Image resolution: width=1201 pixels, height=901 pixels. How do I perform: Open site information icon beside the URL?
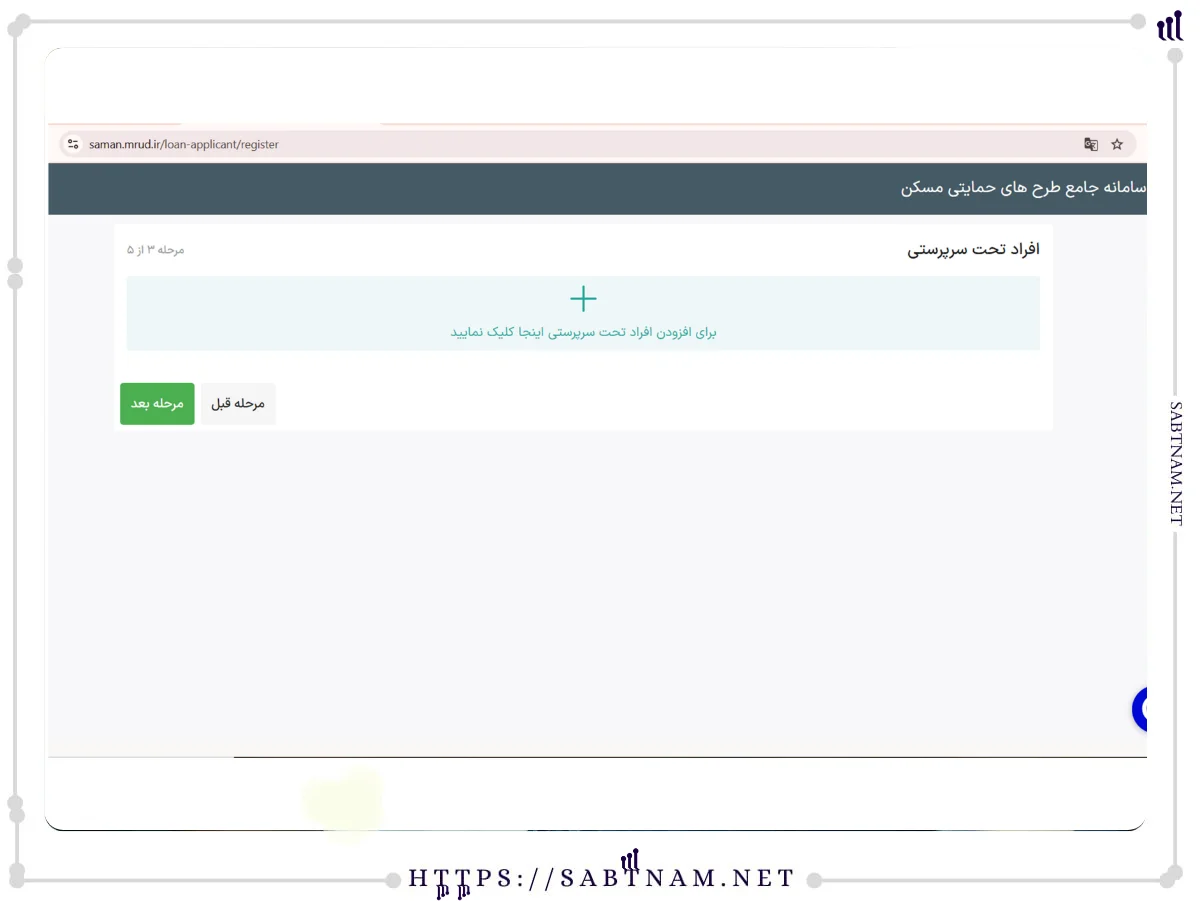(x=72, y=144)
